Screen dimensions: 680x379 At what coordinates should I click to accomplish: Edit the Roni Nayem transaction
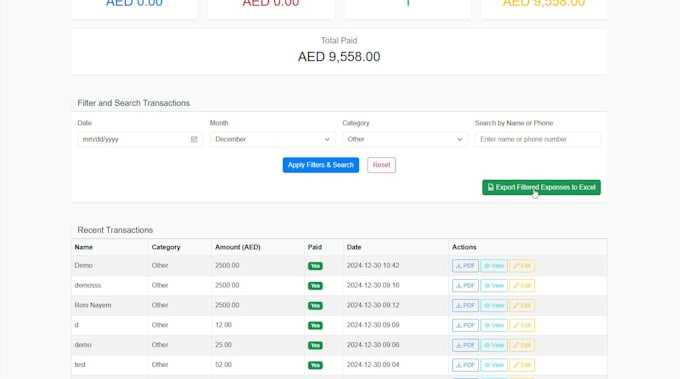pyautogui.click(x=522, y=305)
